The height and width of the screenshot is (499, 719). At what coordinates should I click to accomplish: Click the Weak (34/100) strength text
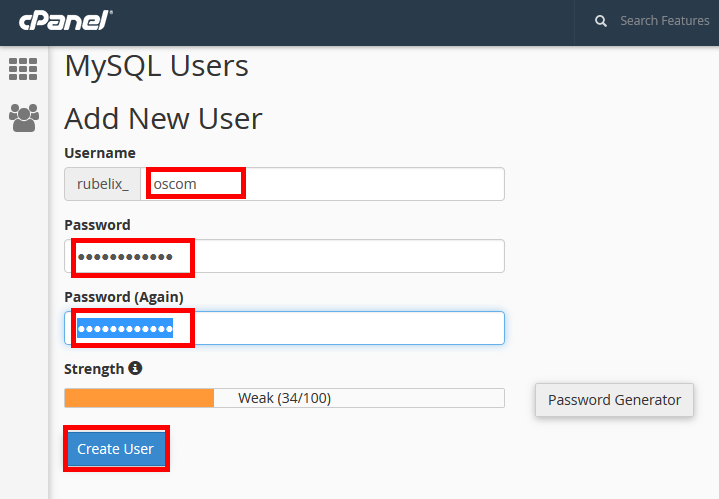pyautogui.click(x=284, y=398)
